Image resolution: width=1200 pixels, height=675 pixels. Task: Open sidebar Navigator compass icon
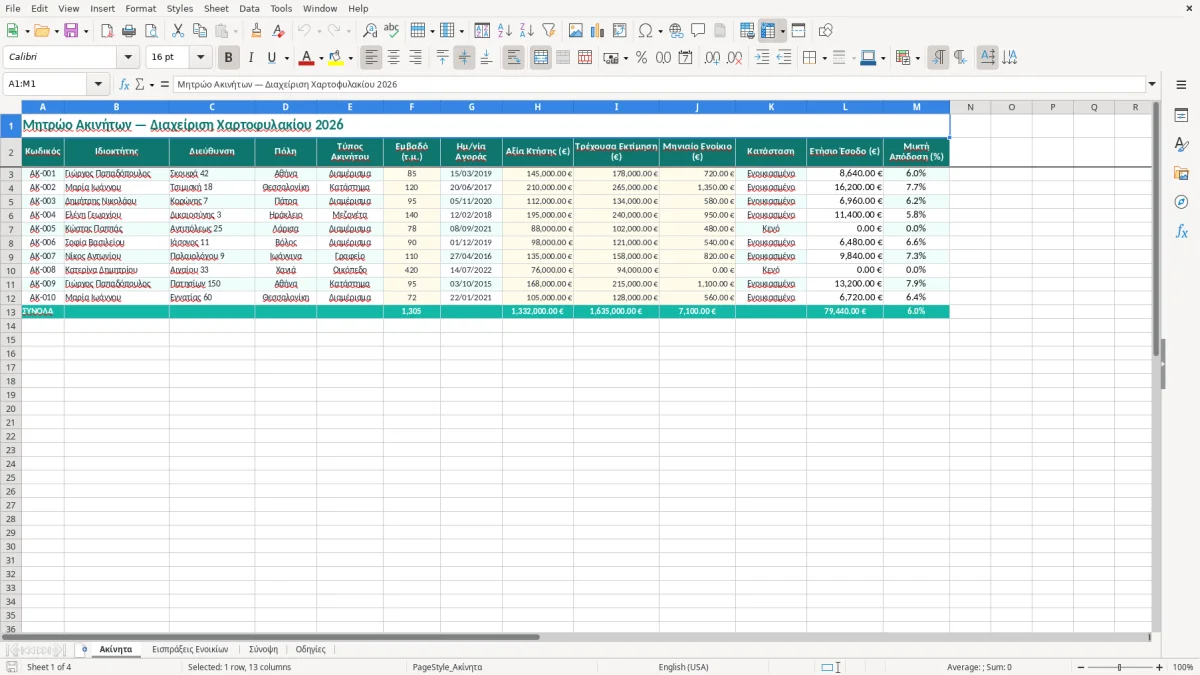tap(1181, 202)
